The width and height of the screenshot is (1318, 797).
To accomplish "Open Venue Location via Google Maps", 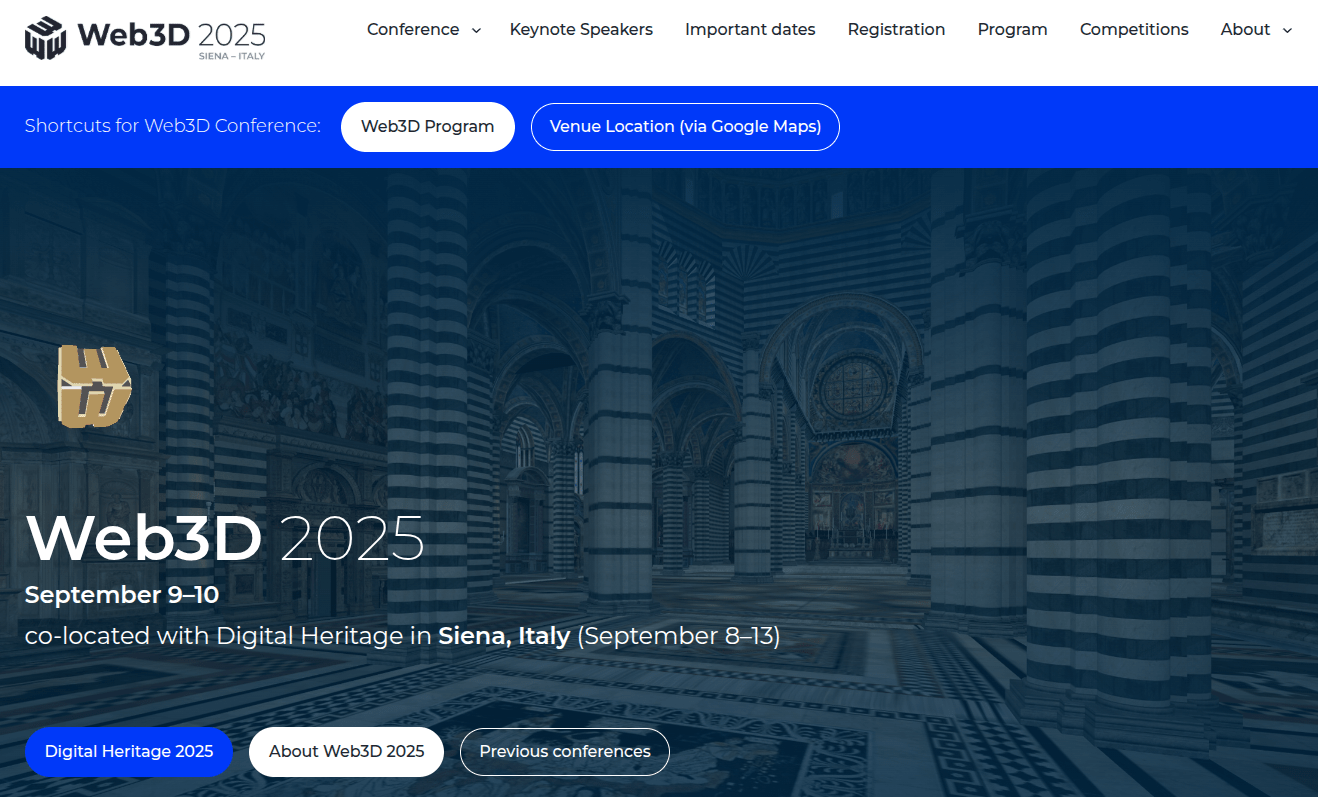I will point(685,127).
